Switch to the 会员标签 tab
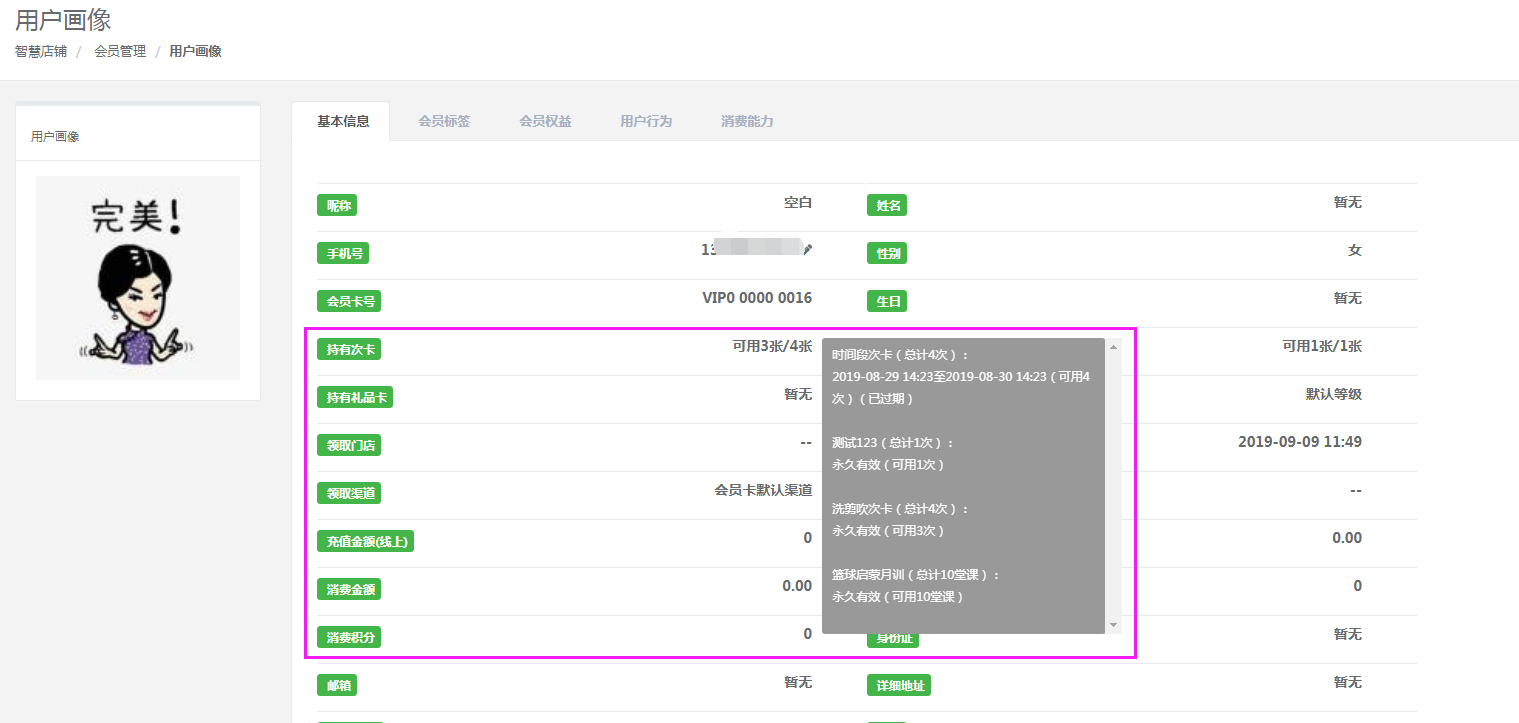 [444, 121]
